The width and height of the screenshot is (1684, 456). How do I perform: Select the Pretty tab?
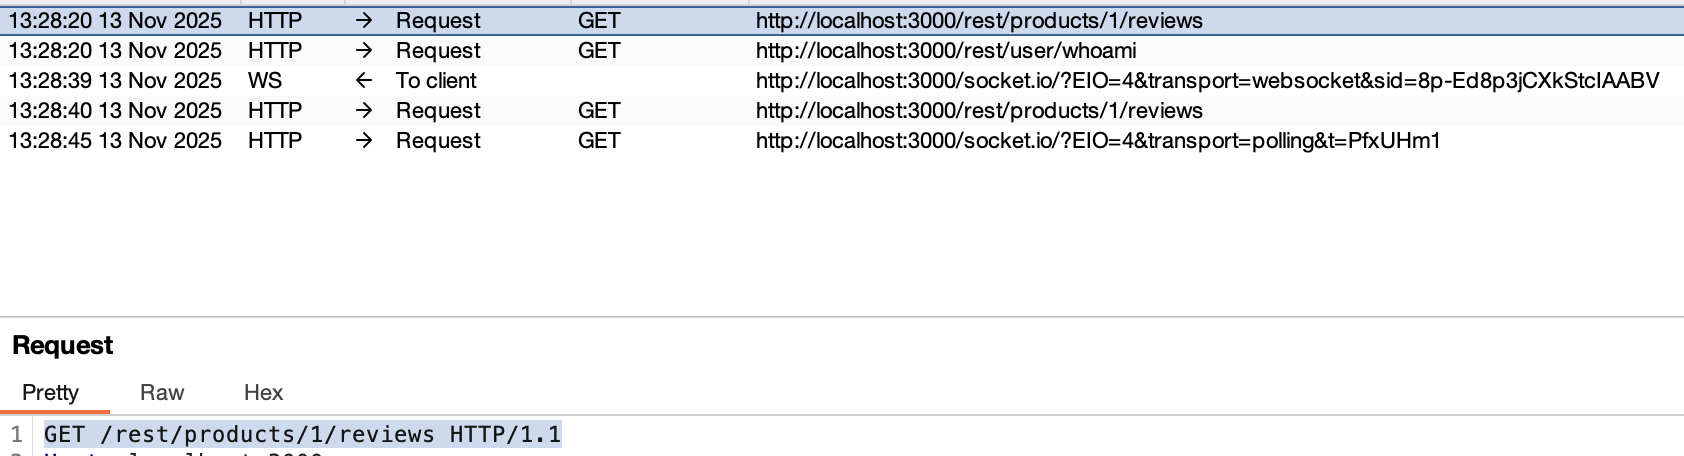point(51,393)
